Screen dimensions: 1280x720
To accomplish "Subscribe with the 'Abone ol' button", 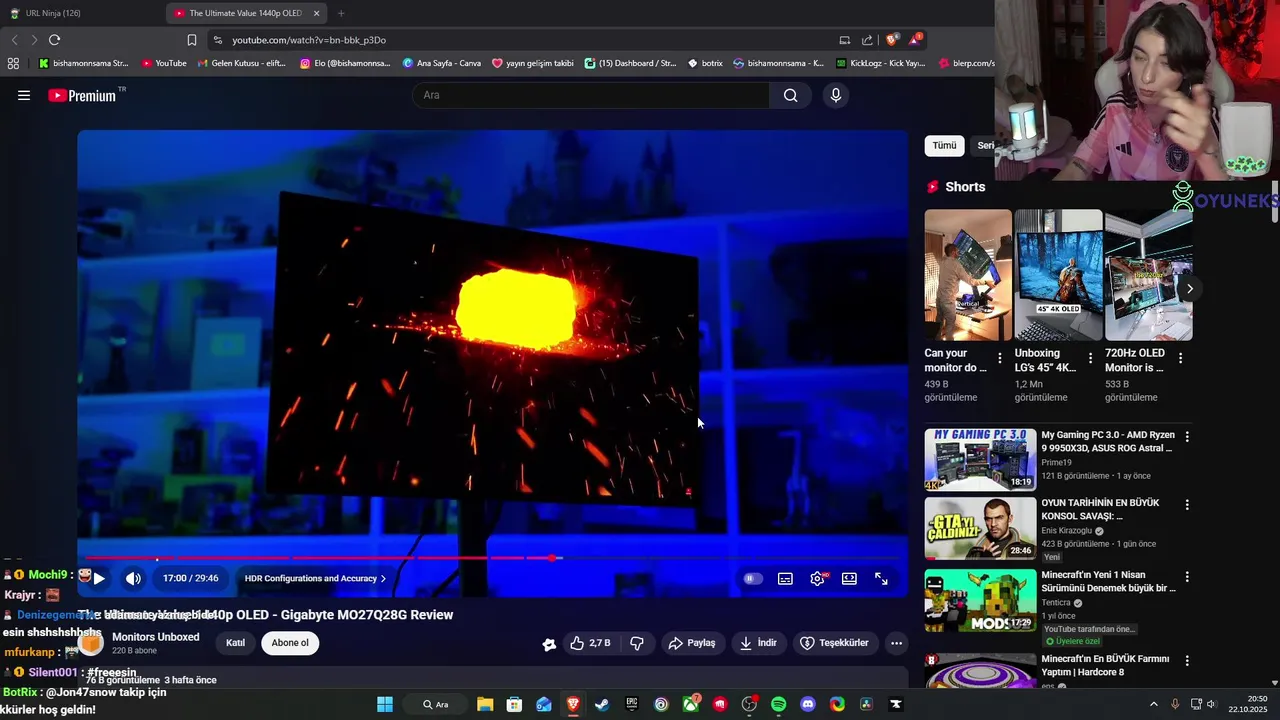I will (290, 643).
